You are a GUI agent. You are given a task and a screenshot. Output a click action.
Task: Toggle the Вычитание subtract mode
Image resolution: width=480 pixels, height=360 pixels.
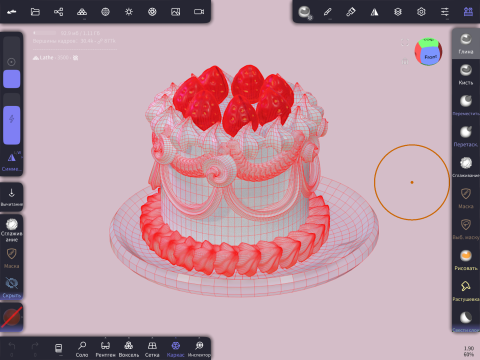pos(12,197)
